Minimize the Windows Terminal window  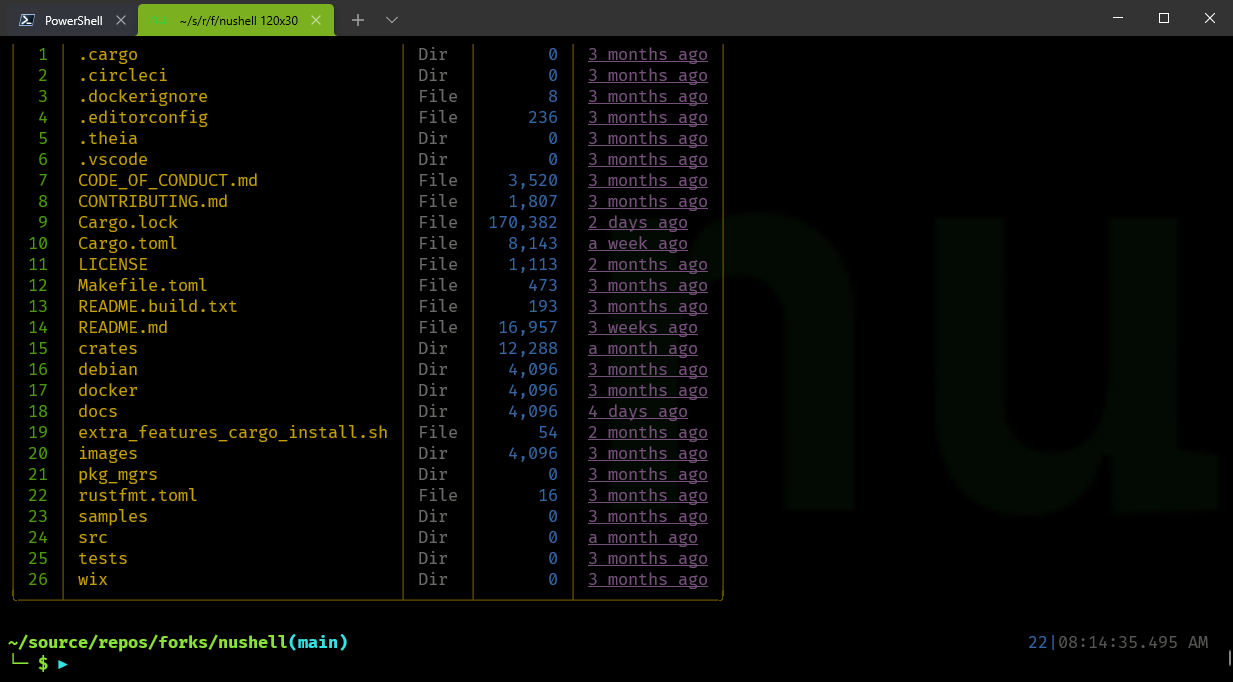(1117, 17)
